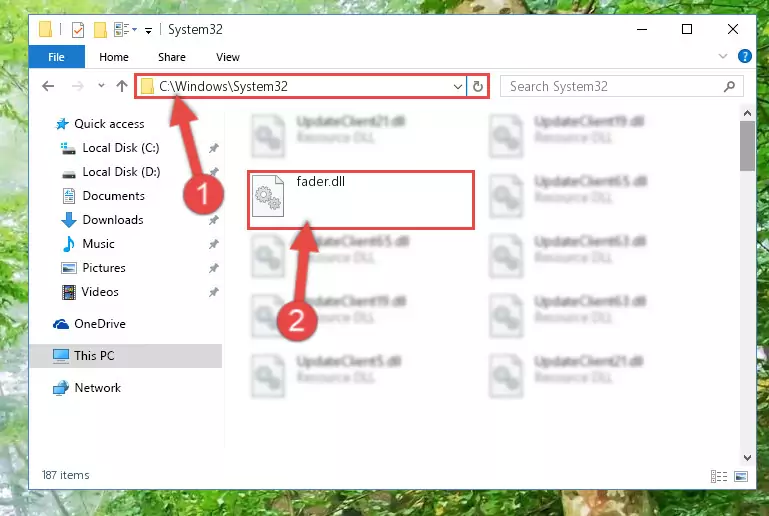Click the fader.dll gear file icon
Screen dimensions: 769x516
tap(268, 196)
